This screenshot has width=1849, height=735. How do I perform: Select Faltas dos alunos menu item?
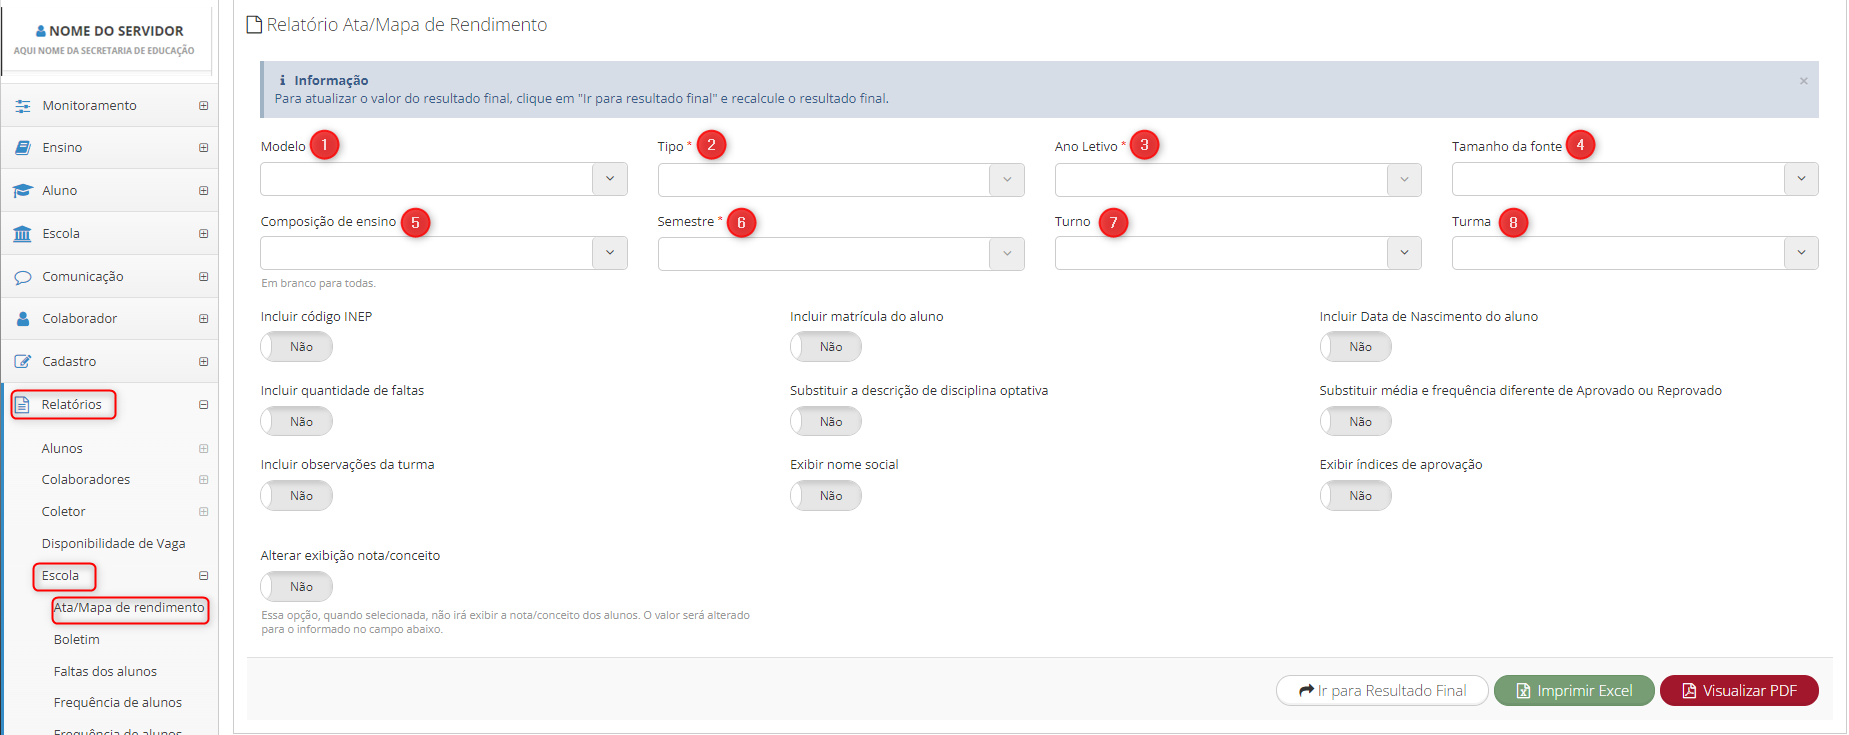click(x=105, y=672)
